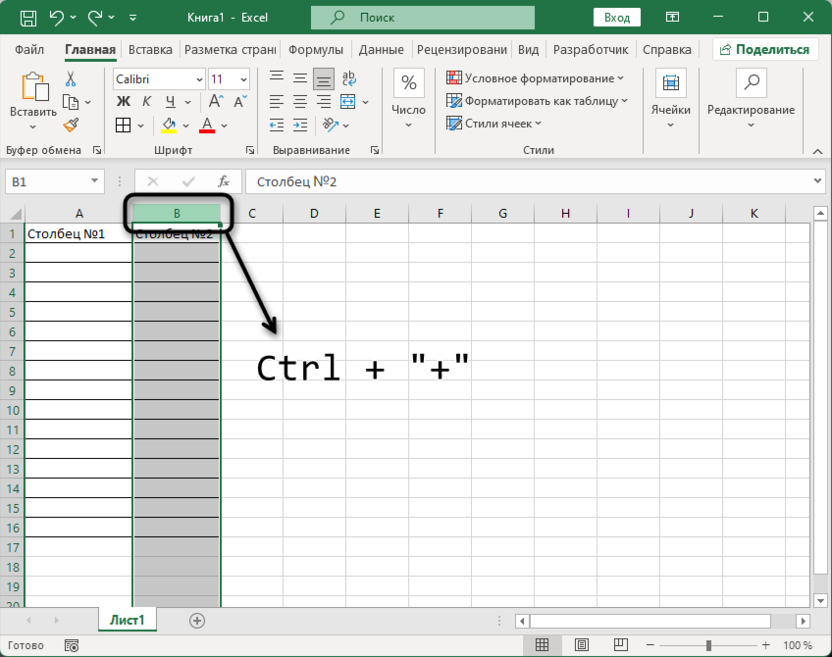Click the macro recording icon in status bar
This screenshot has width=832, height=657.
[x=71, y=646]
